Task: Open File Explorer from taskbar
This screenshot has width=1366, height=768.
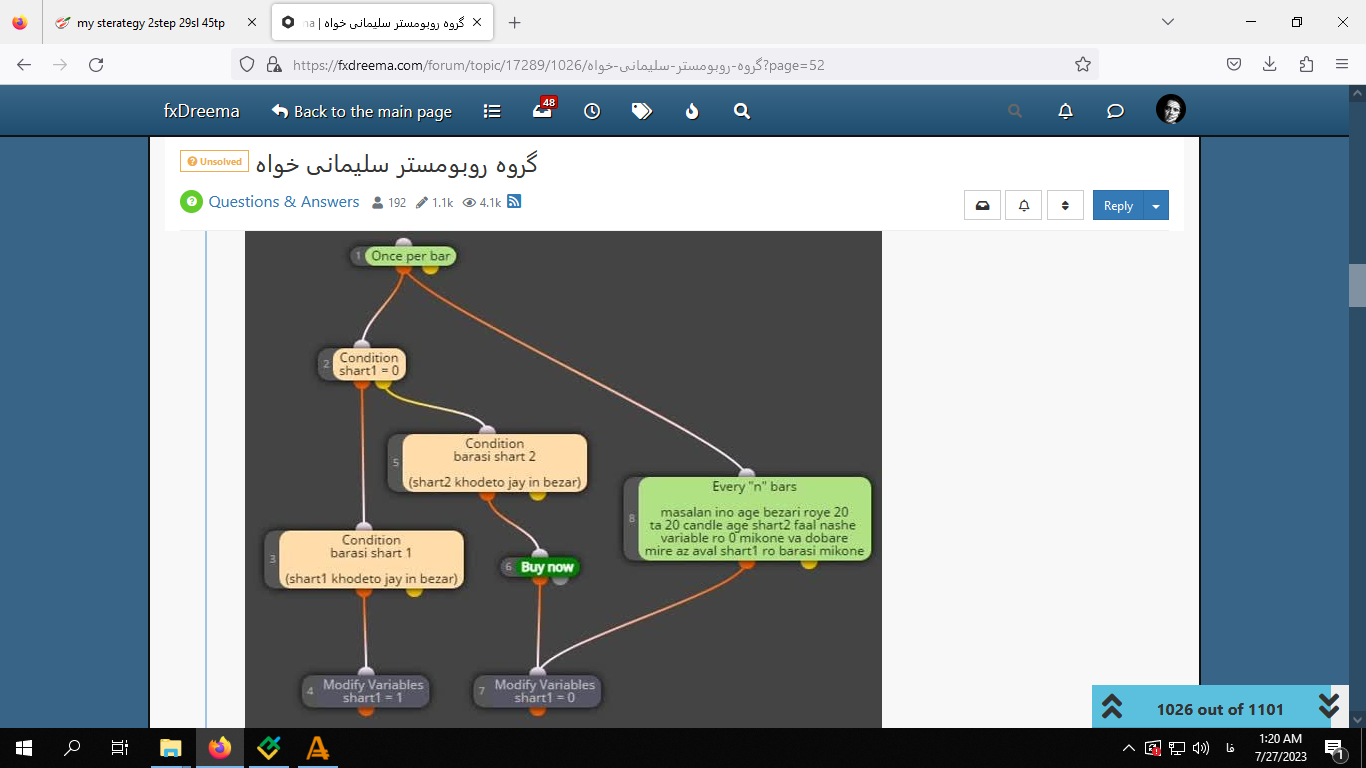Action: (x=171, y=748)
